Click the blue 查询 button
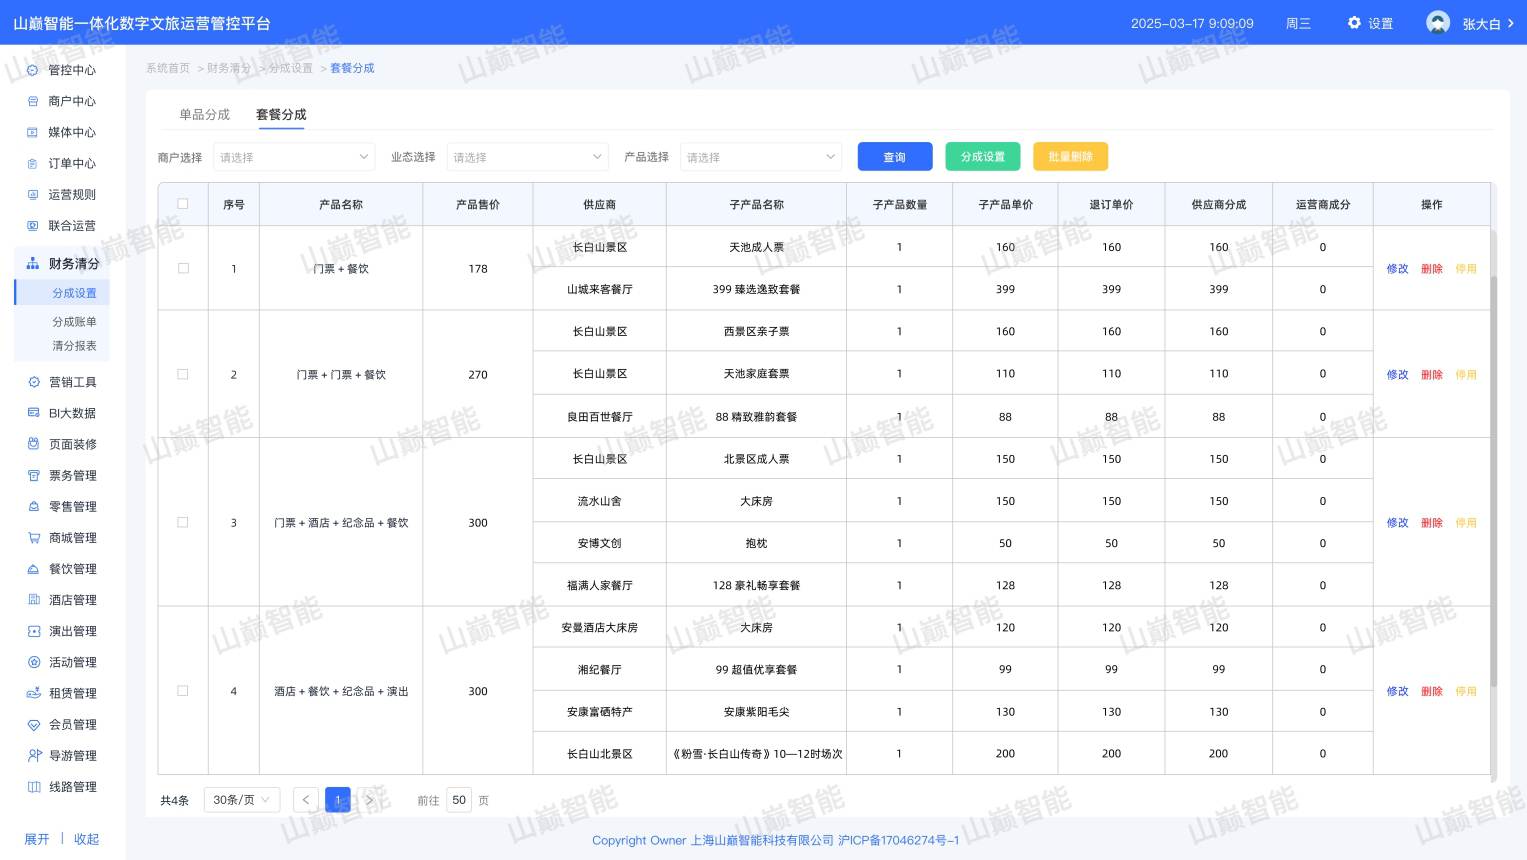The height and width of the screenshot is (860, 1527). tap(894, 157)
